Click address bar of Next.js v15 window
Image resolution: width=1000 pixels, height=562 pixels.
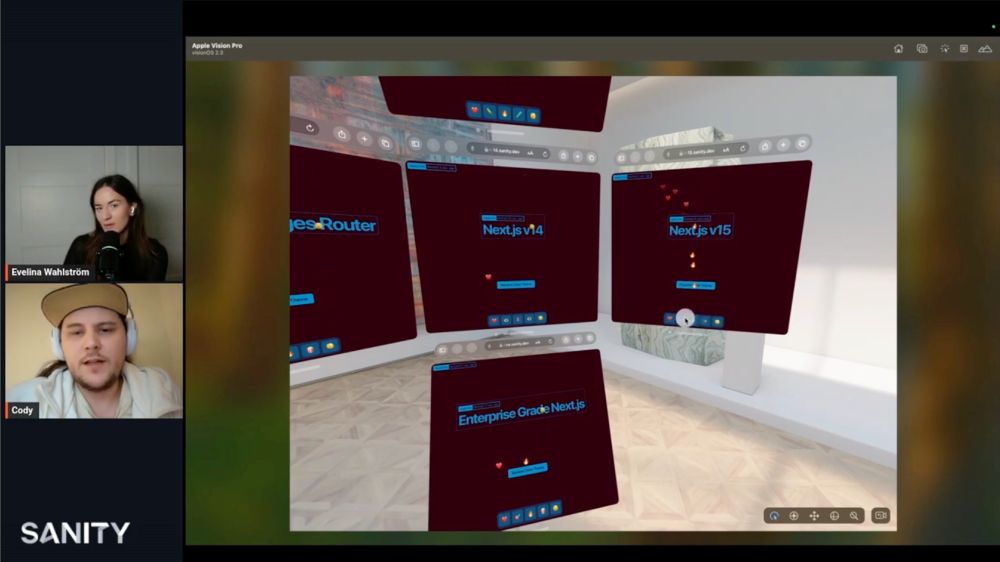(706, 152)
